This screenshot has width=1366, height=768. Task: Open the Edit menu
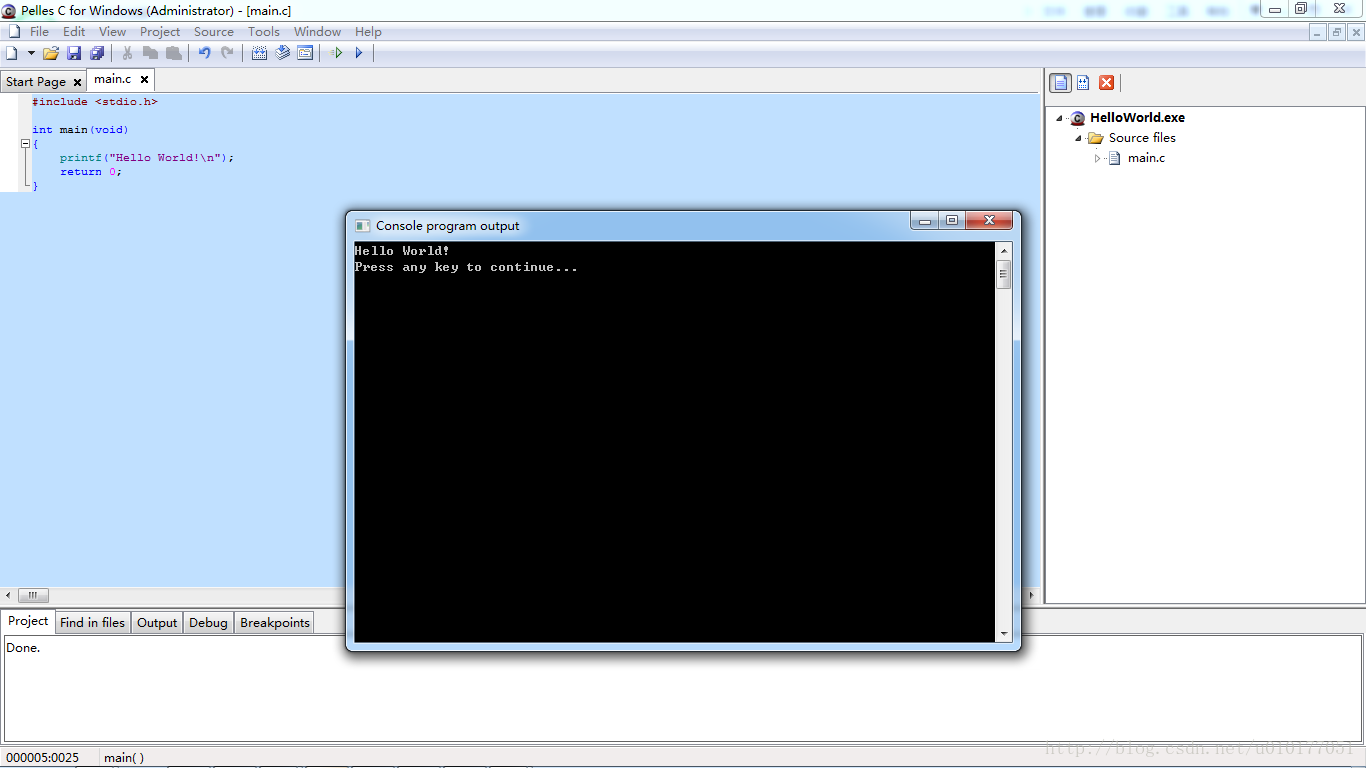click(74, 32)
